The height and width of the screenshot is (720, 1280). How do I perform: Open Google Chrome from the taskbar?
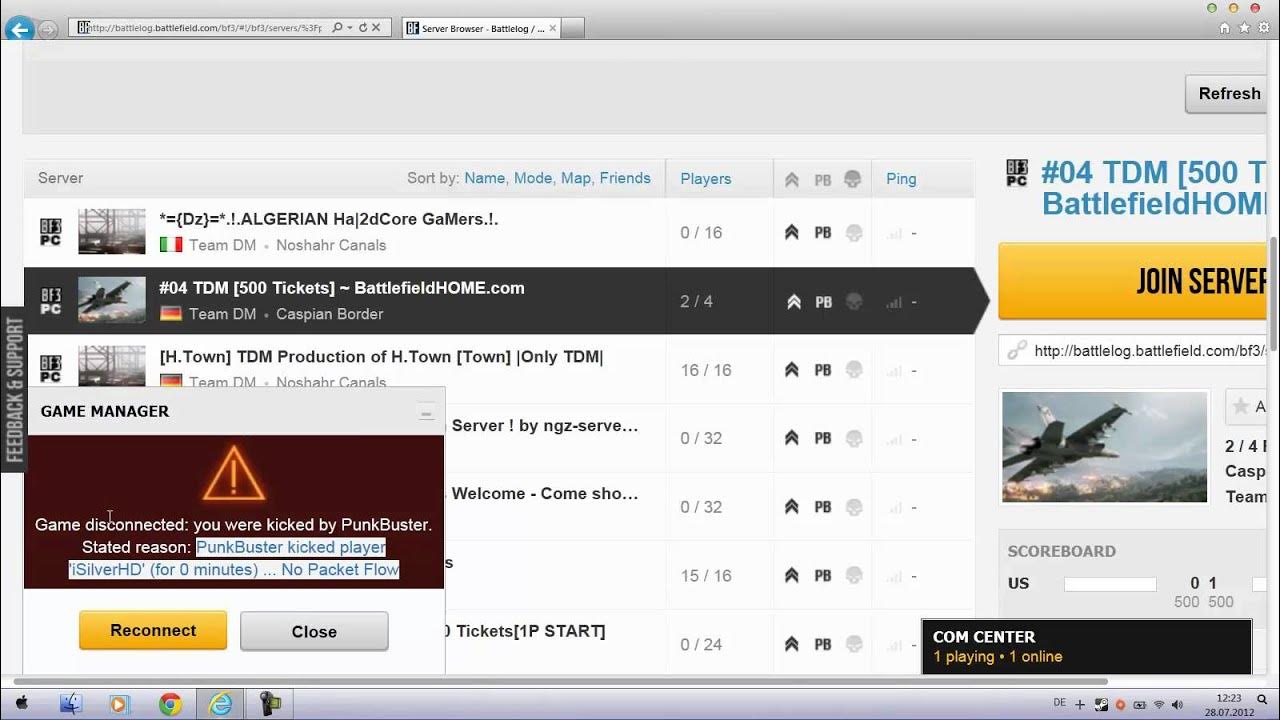coord(170,704)
